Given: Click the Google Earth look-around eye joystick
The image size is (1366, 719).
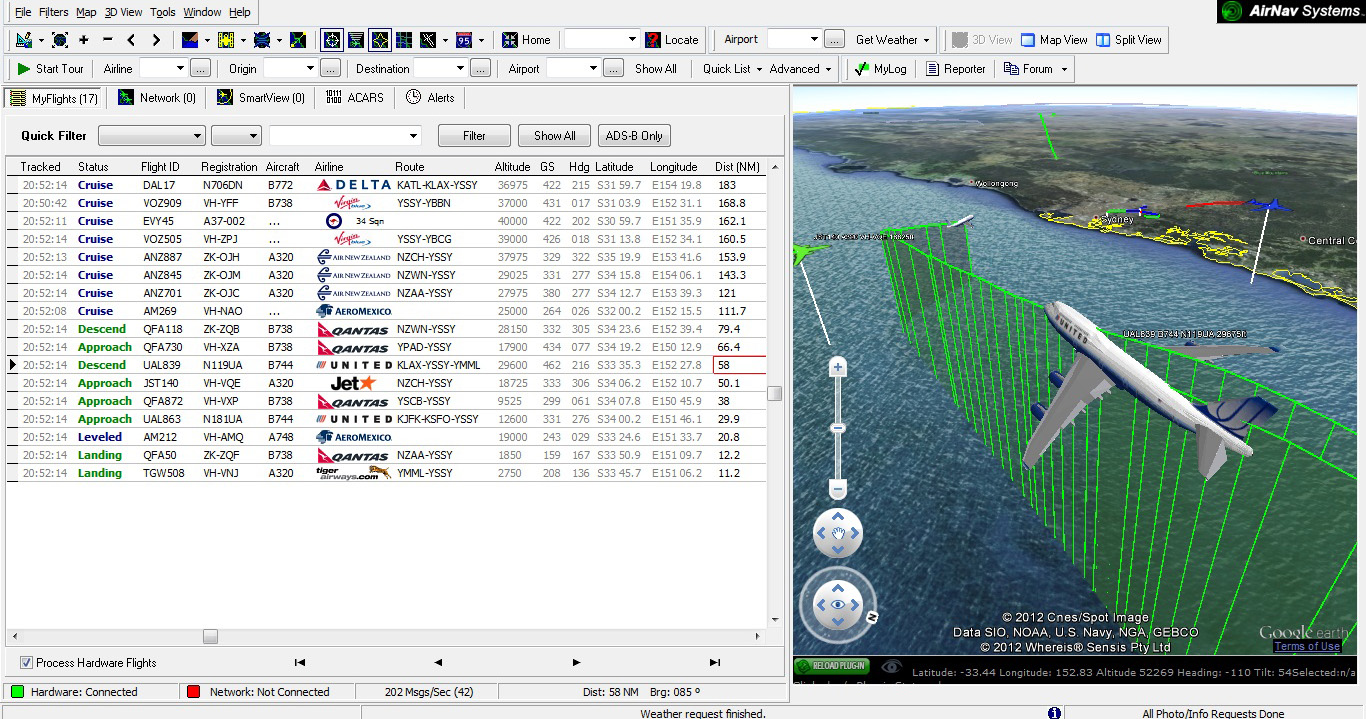Looking at the screenshot, I should tap(838, 603).
